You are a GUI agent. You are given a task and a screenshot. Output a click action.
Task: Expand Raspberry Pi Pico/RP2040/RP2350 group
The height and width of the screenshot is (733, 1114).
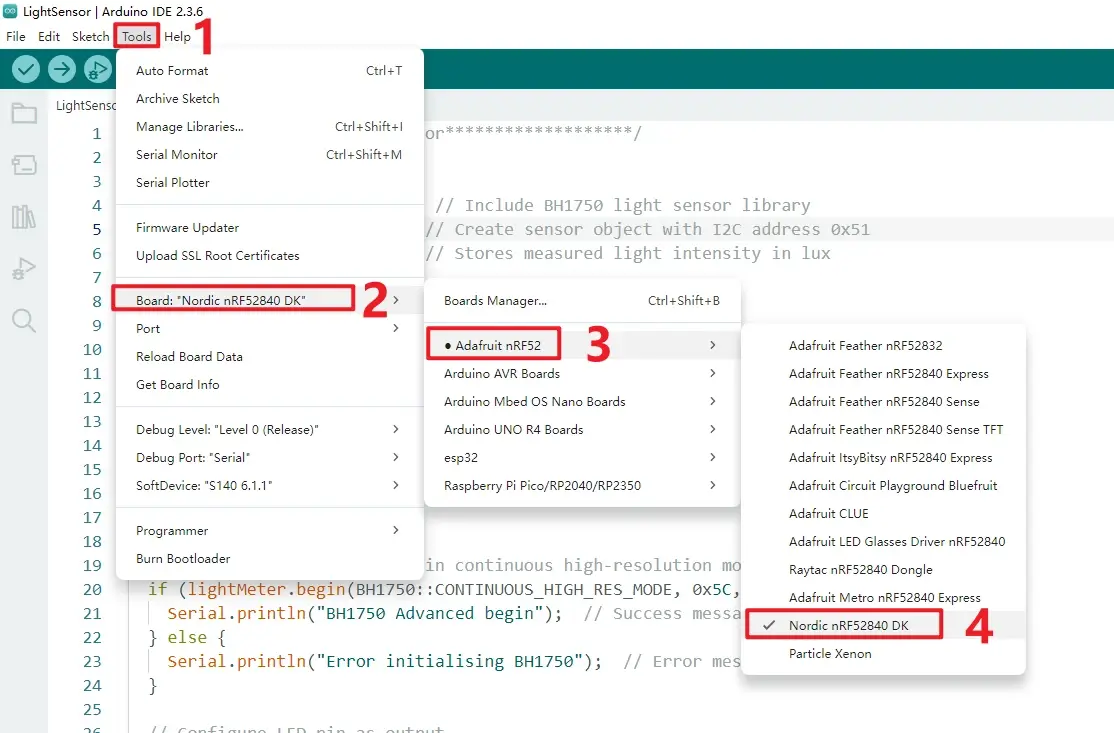pyautogui.click(x=582, y=486)
